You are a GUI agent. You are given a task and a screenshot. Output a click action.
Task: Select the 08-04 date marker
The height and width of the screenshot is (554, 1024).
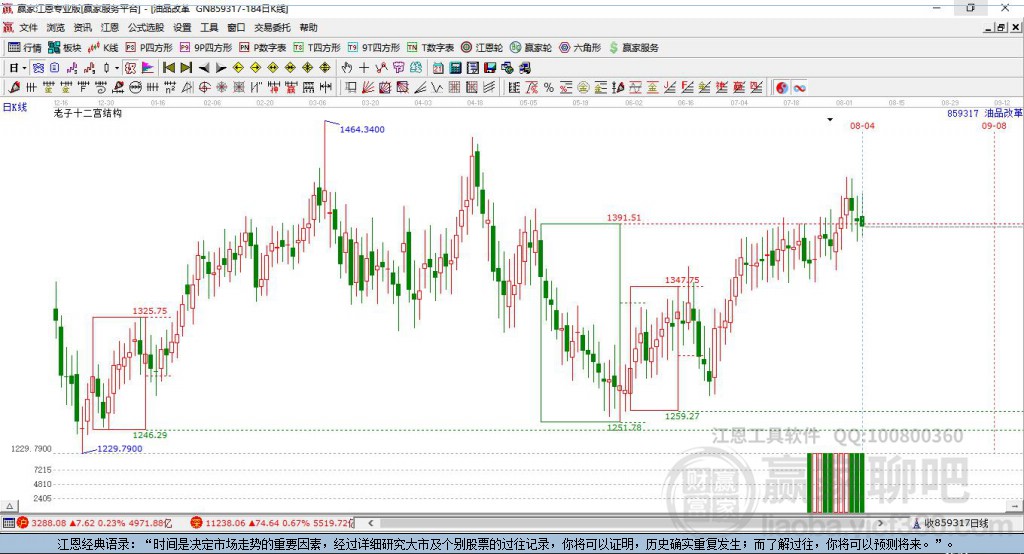862,125
